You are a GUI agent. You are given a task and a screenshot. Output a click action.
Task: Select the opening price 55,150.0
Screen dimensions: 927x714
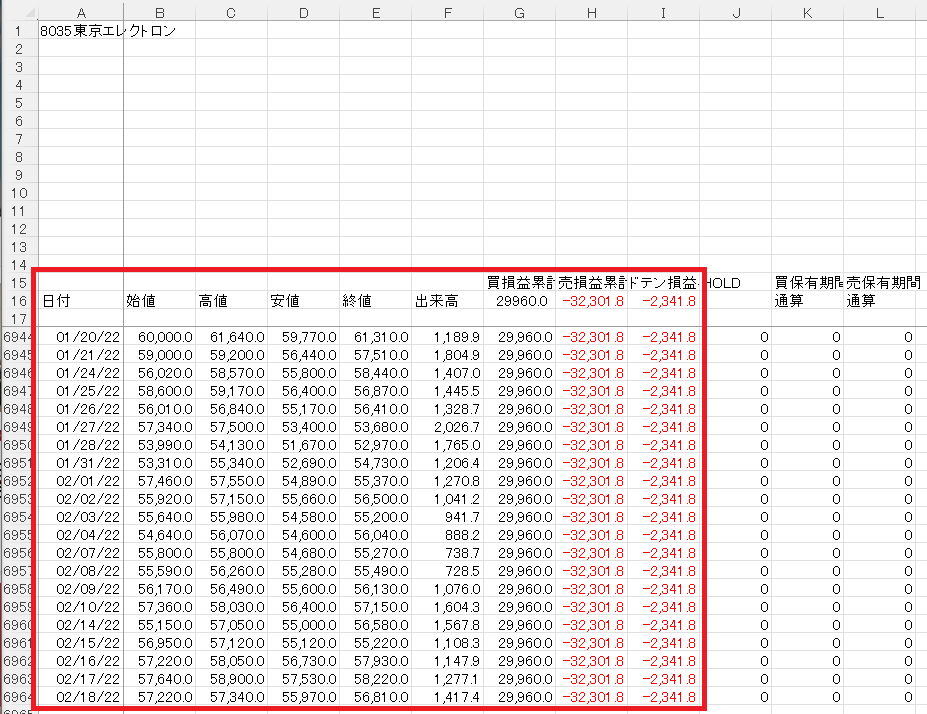point(160,625)
